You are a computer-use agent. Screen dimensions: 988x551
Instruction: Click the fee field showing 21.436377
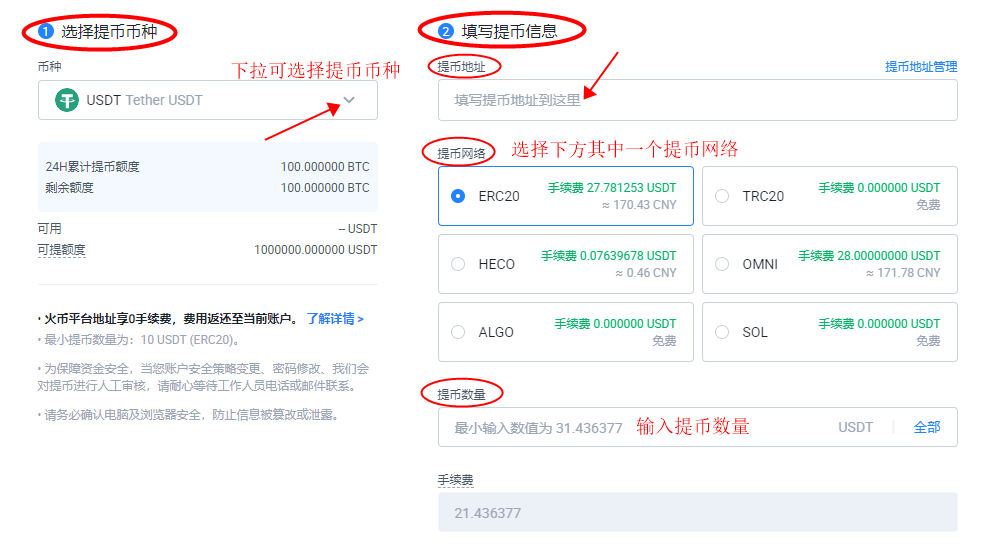point(698,513)
